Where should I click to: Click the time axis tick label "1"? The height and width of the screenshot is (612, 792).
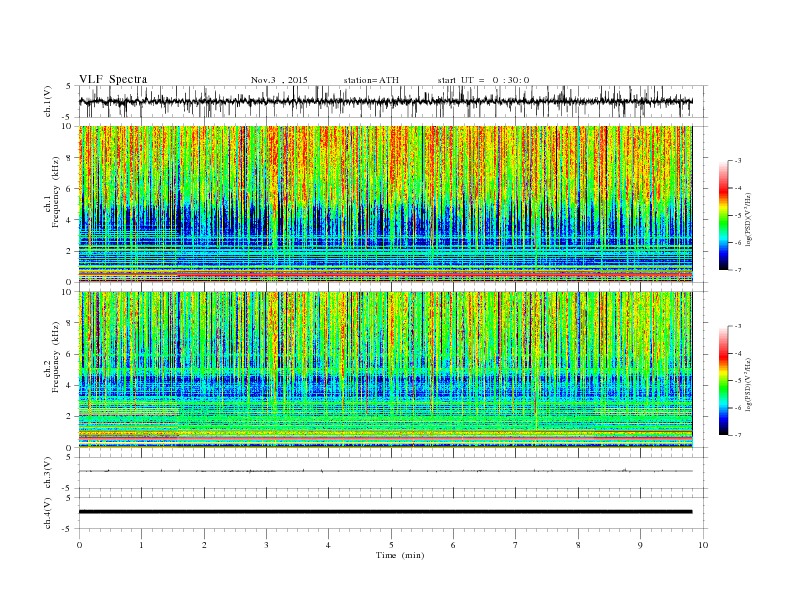coord(141,545)
